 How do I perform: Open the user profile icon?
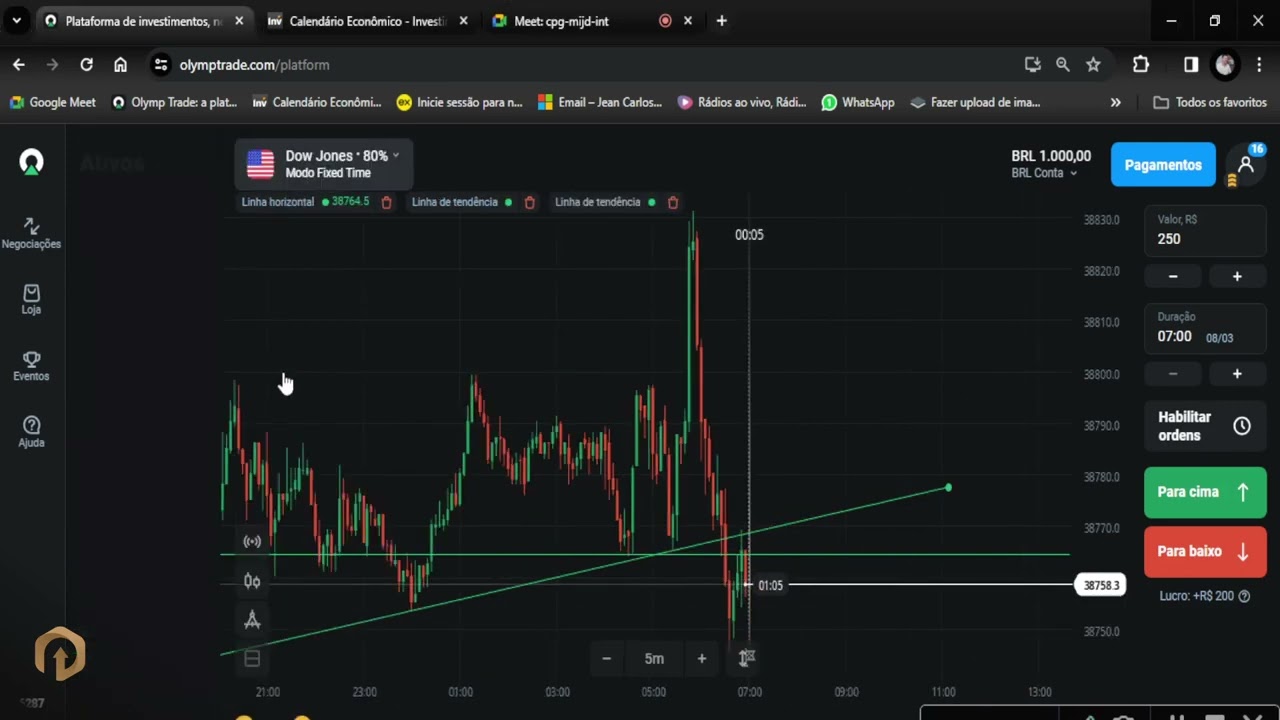pyautogui.click(x=1246, y=165)
